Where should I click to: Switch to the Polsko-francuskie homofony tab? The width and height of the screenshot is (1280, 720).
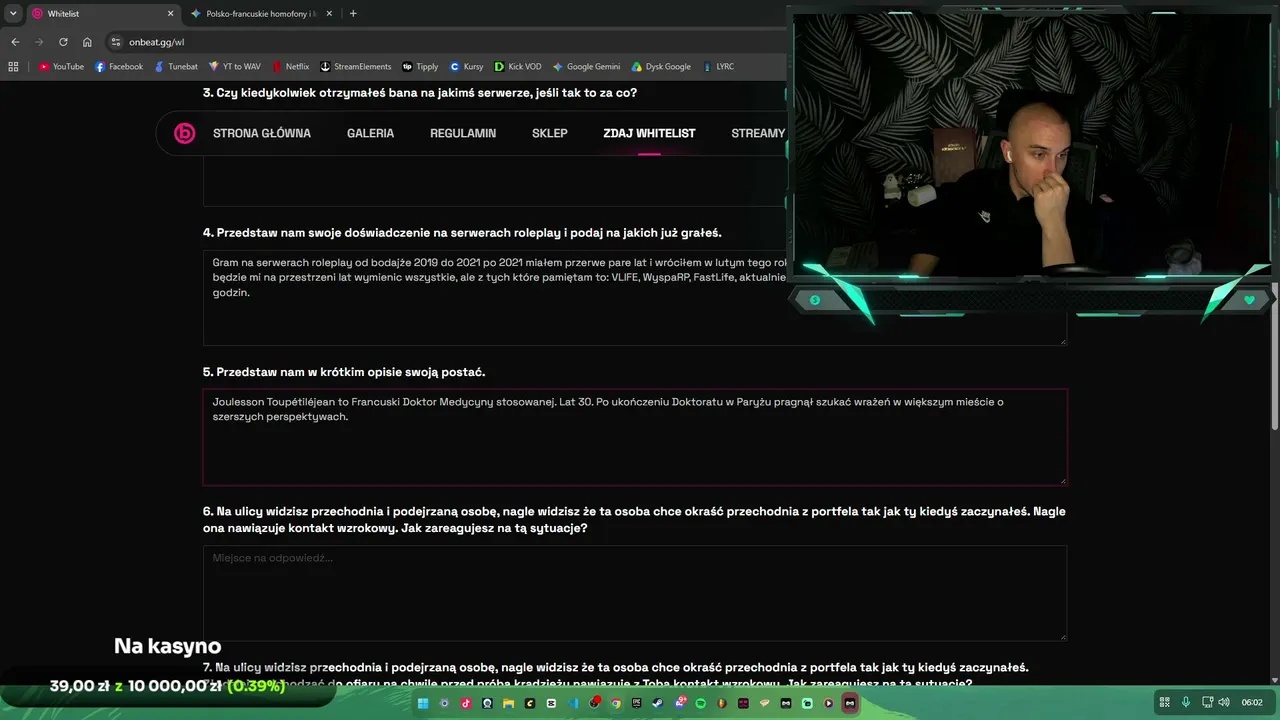tap(262, 14)
